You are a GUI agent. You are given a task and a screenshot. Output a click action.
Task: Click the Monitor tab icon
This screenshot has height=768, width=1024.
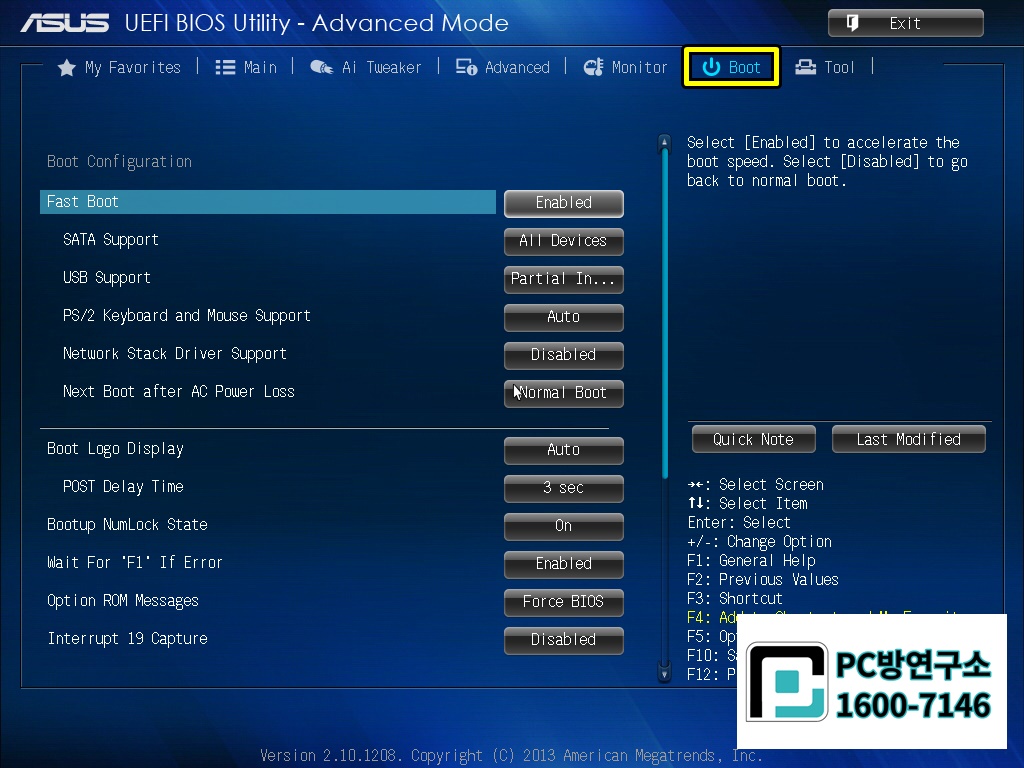[594, 67]
